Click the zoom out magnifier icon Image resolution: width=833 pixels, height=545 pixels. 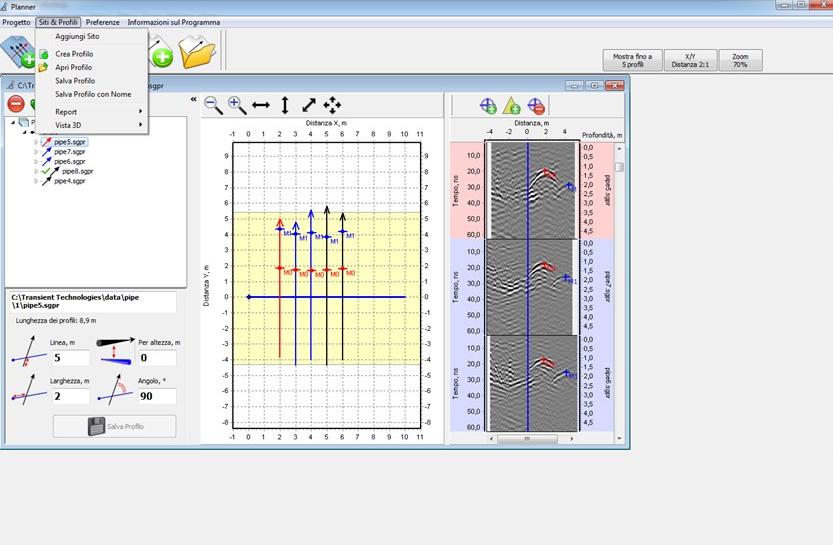point(213,104)
